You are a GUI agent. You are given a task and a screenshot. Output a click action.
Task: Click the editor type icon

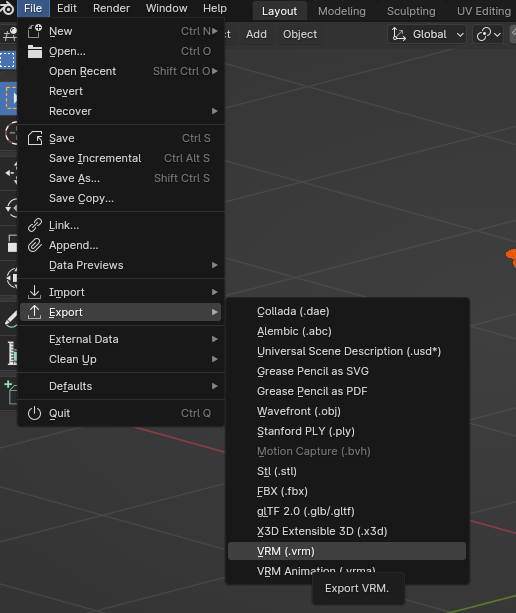pyautogui.click(x=9, y=34)
